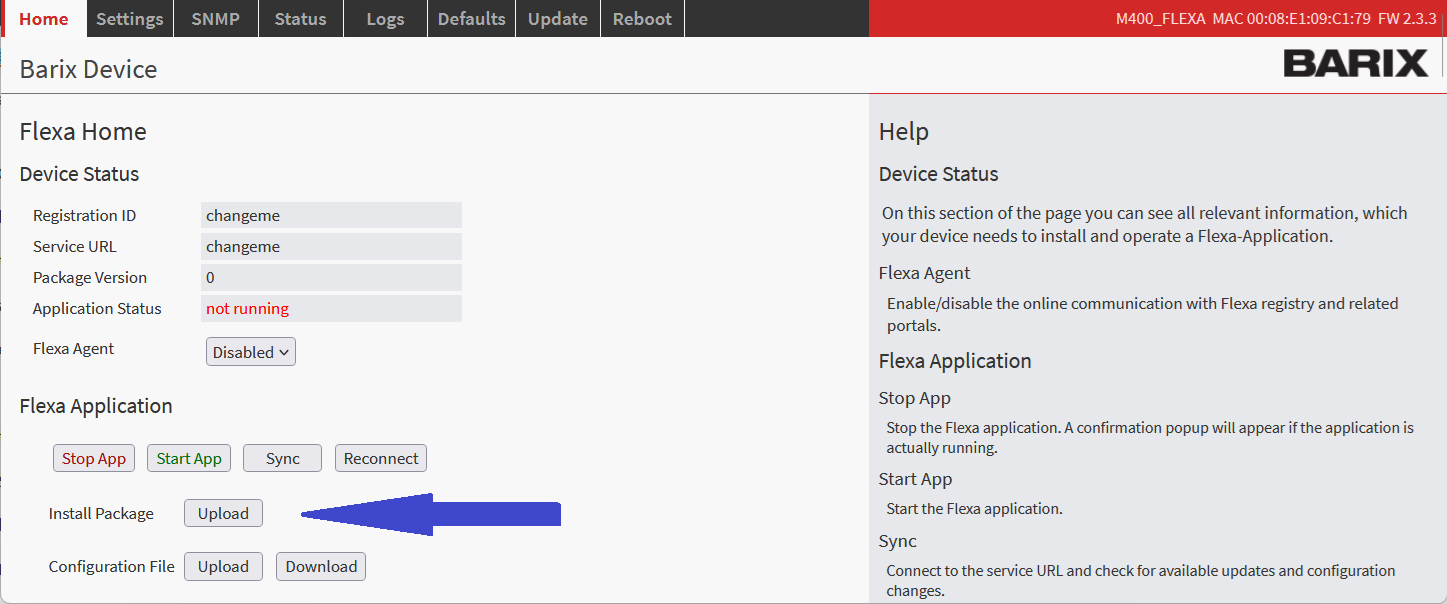Viewport: 1447px width, 604px height.
Task: Click the 'Start the Flexa application.' help text
Action: click(x=974, y=508)
